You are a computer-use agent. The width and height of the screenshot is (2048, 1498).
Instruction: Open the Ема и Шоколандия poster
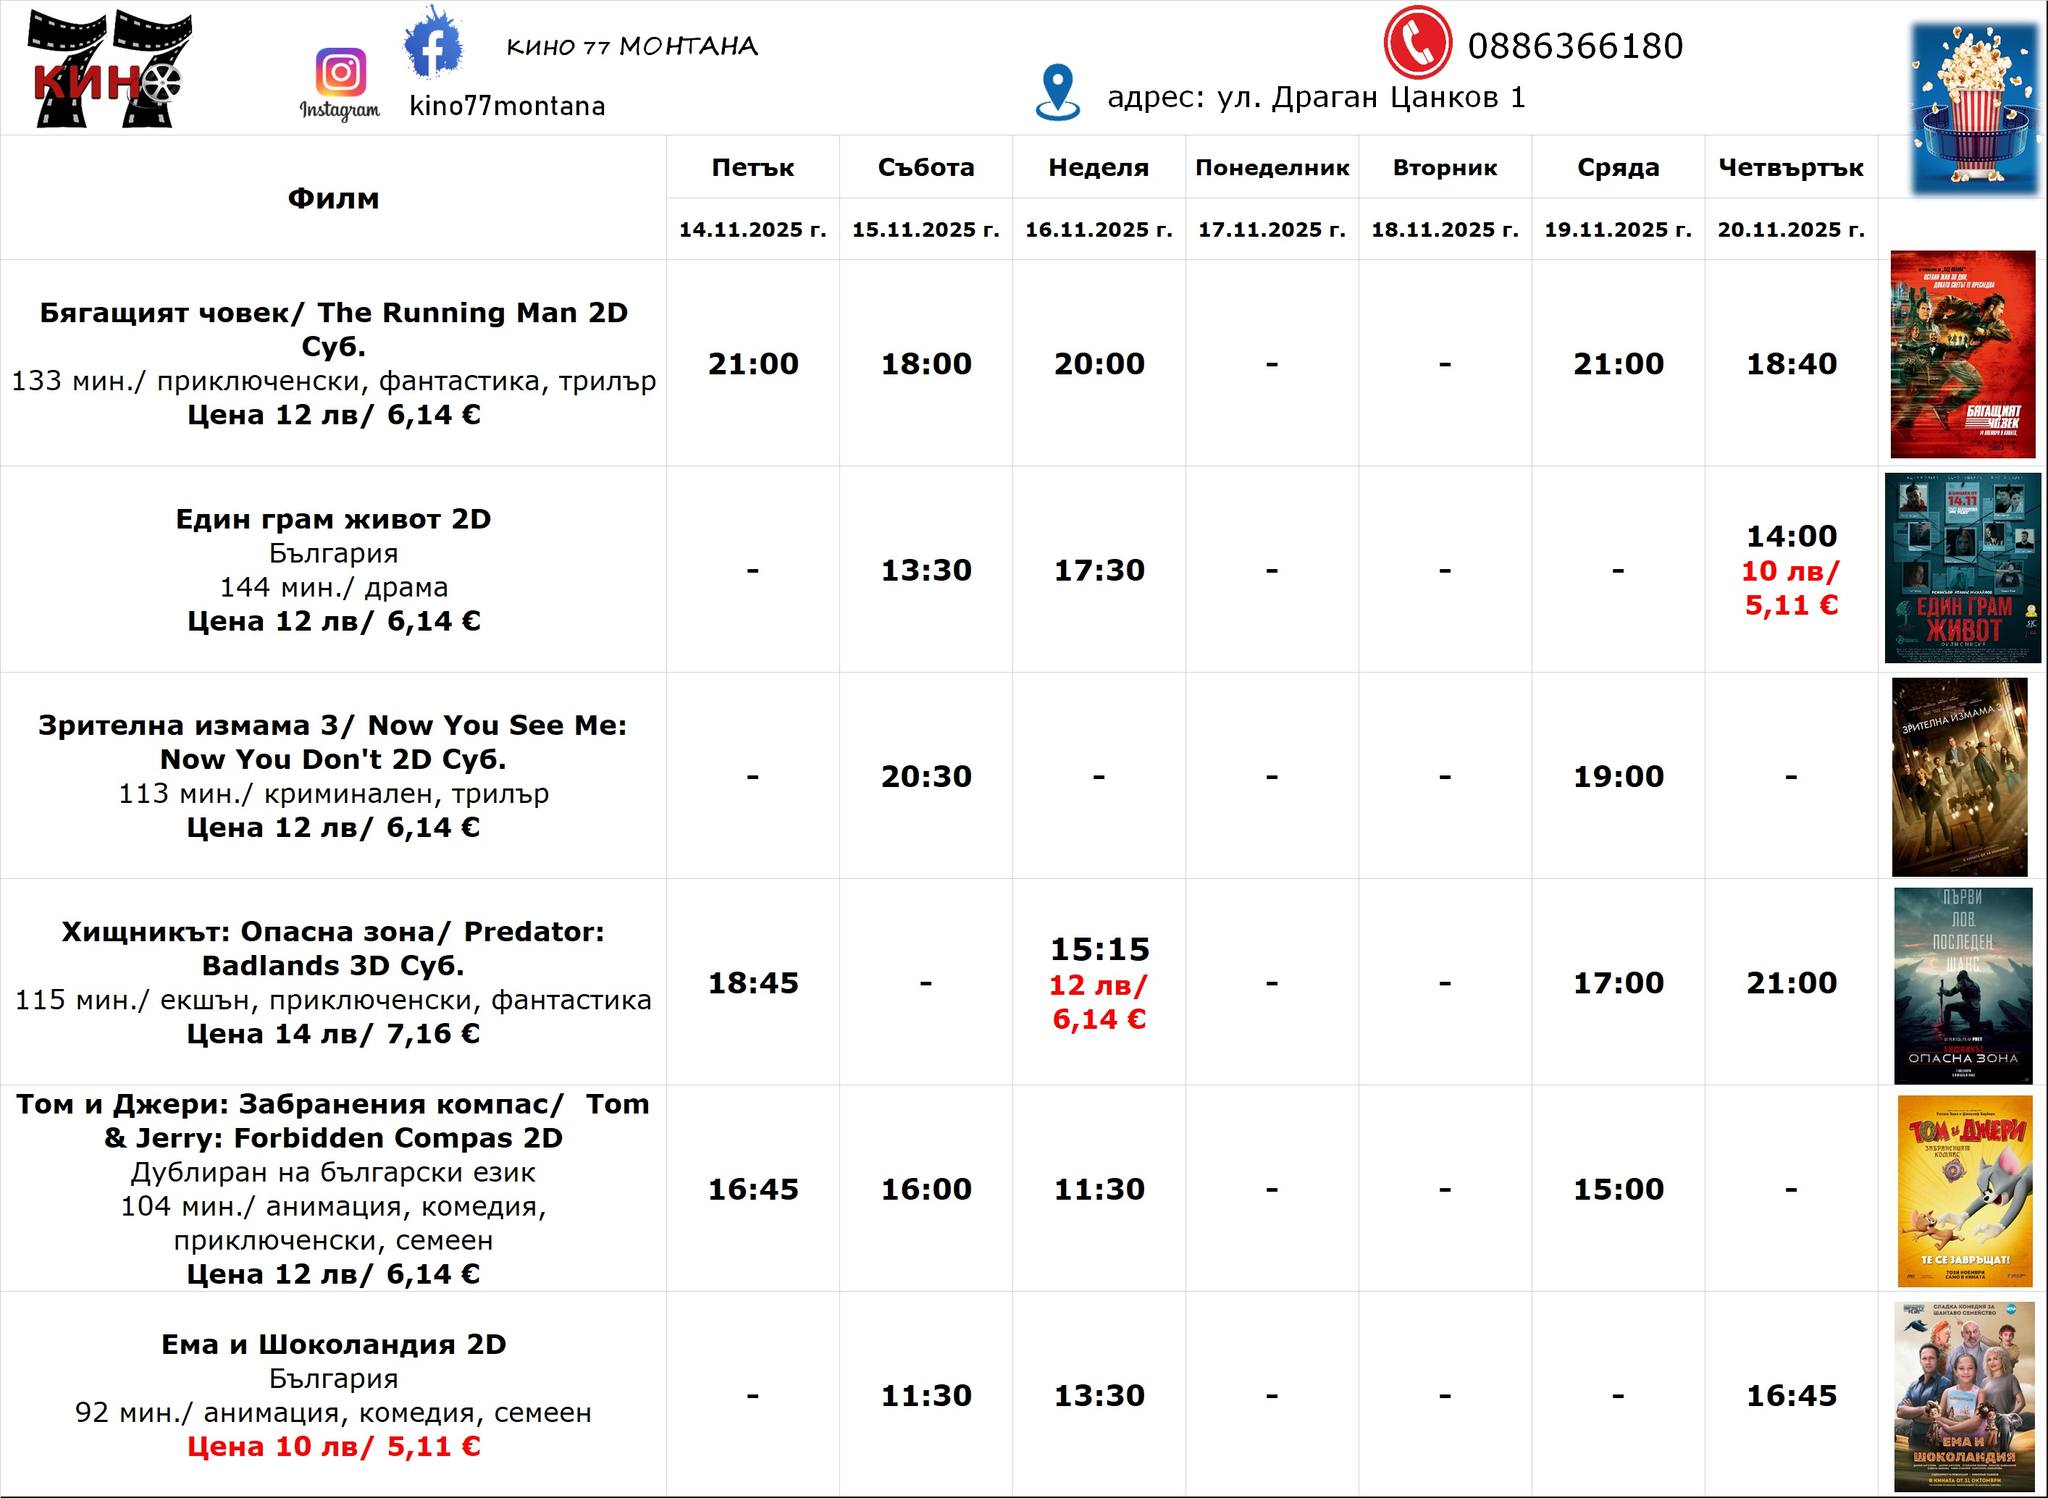[x=1964, y=1396]
